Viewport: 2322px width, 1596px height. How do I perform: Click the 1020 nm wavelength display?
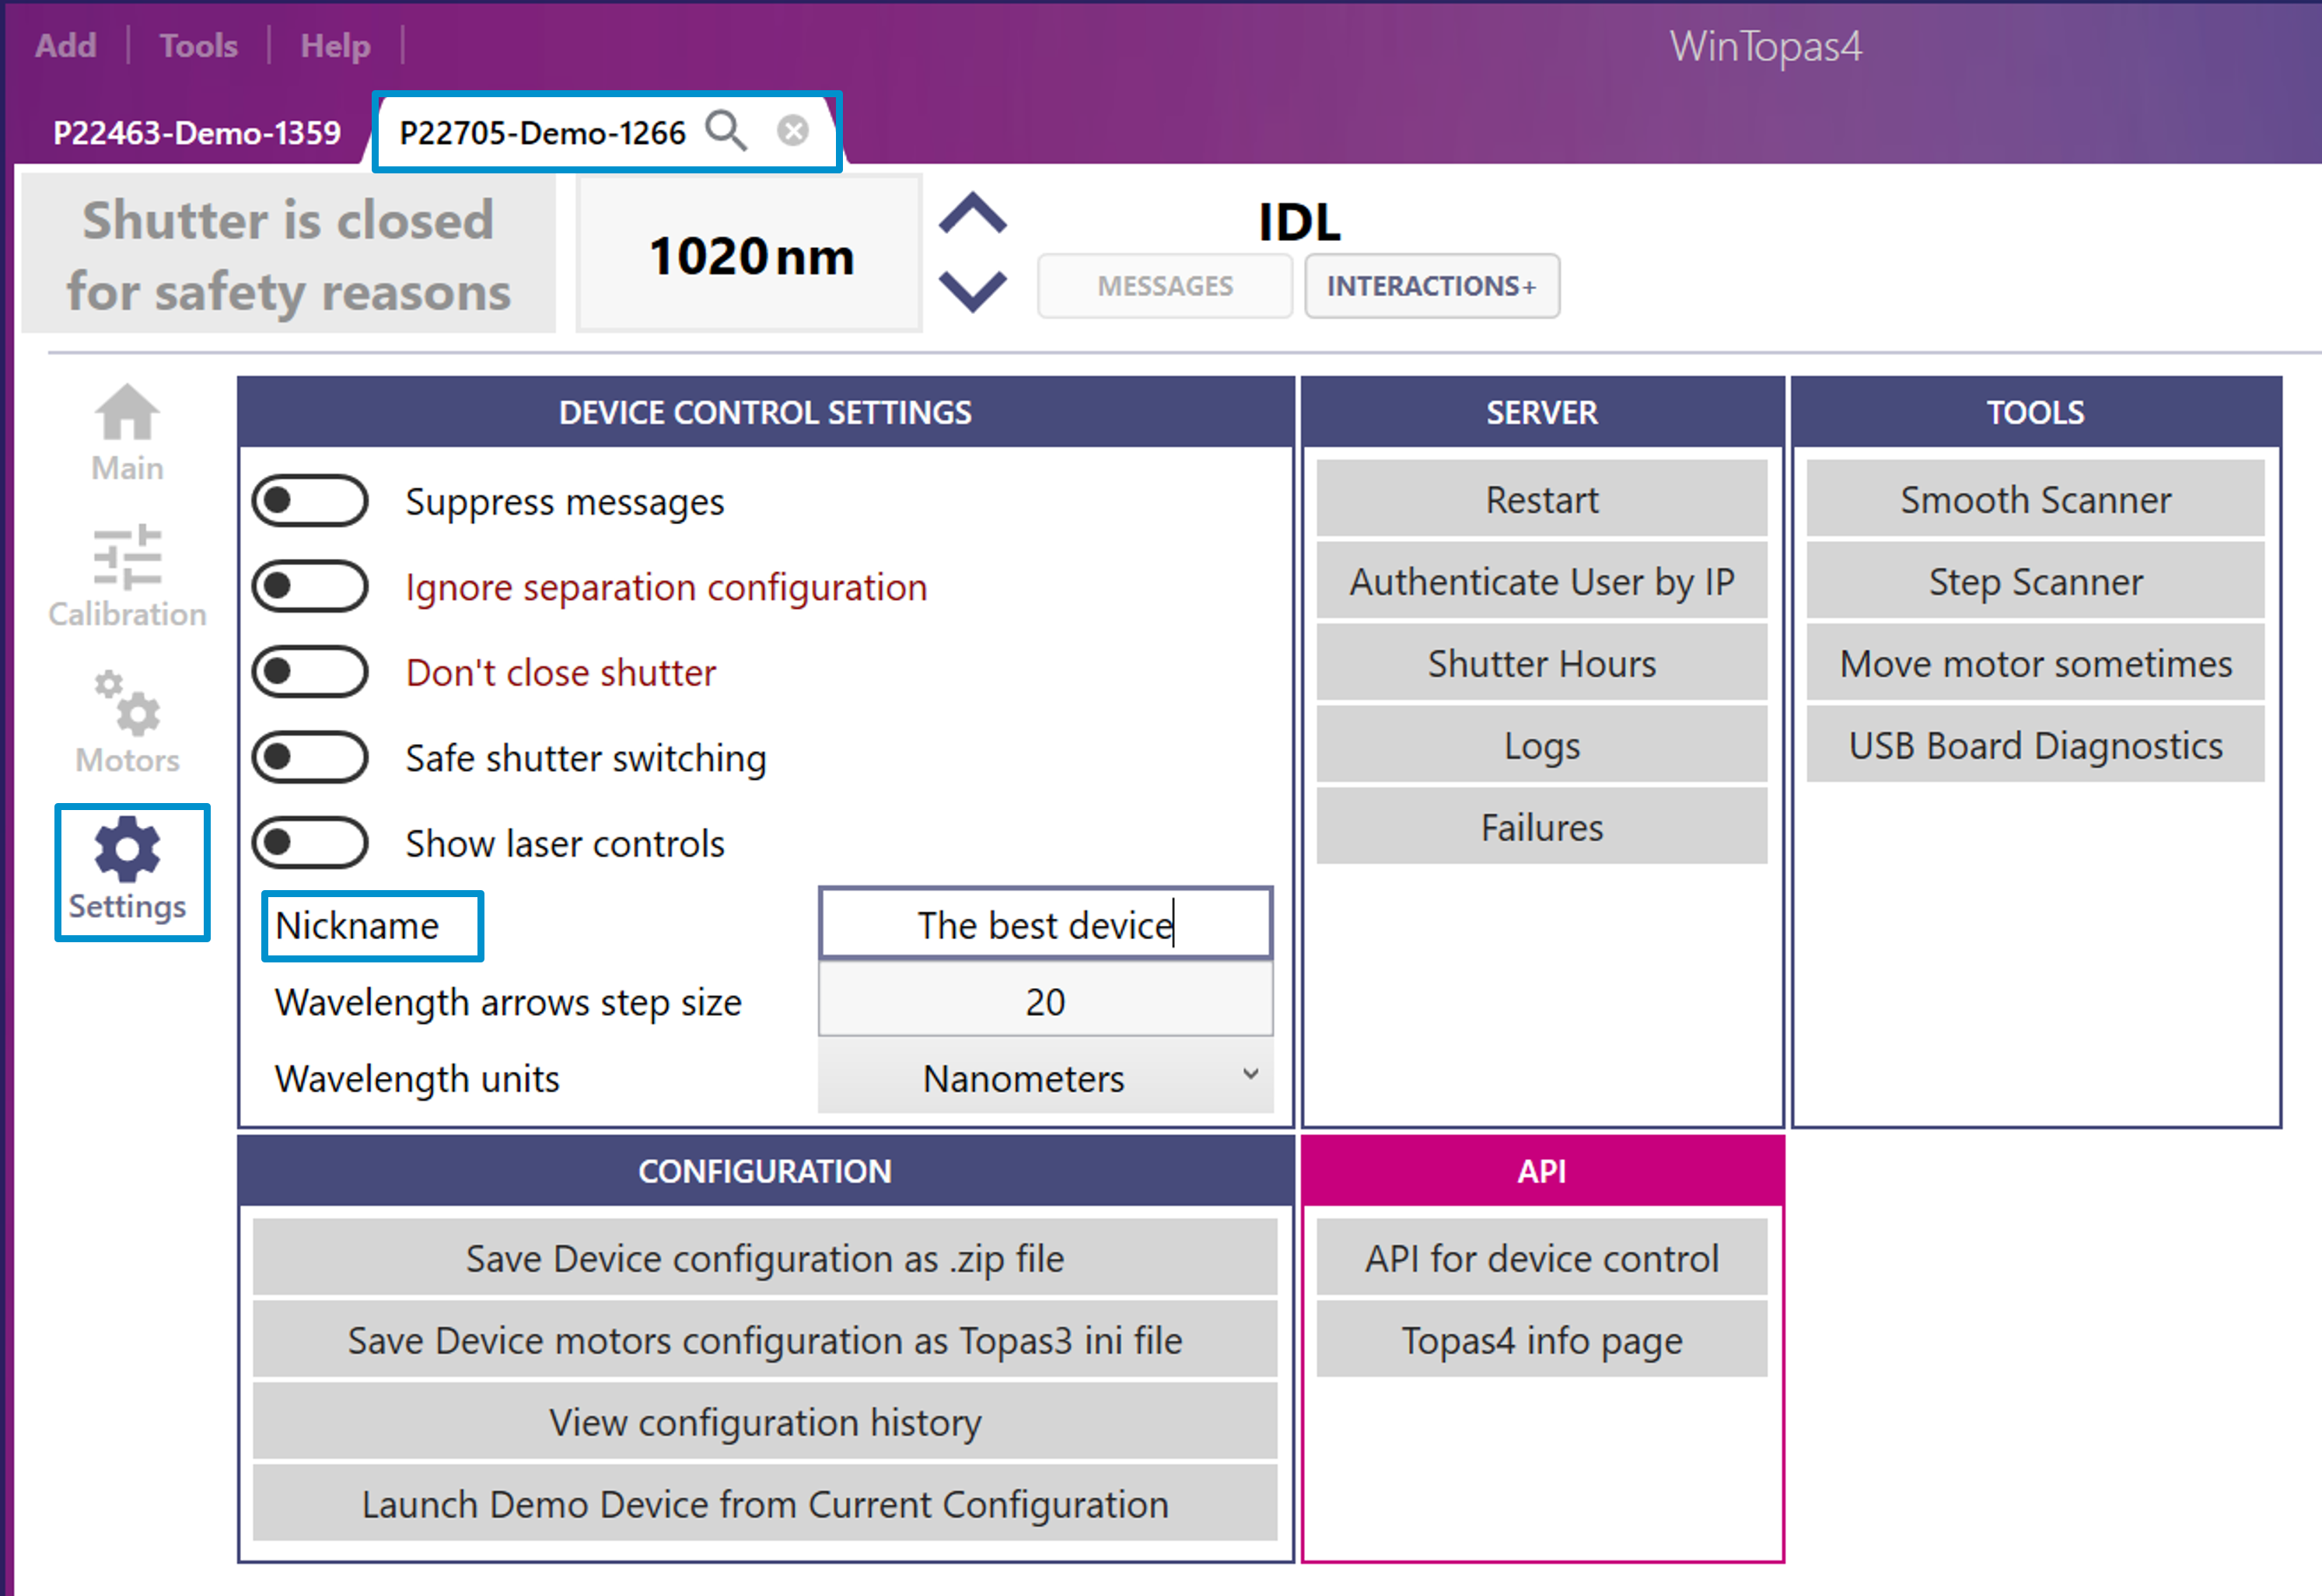pos(749,254)
